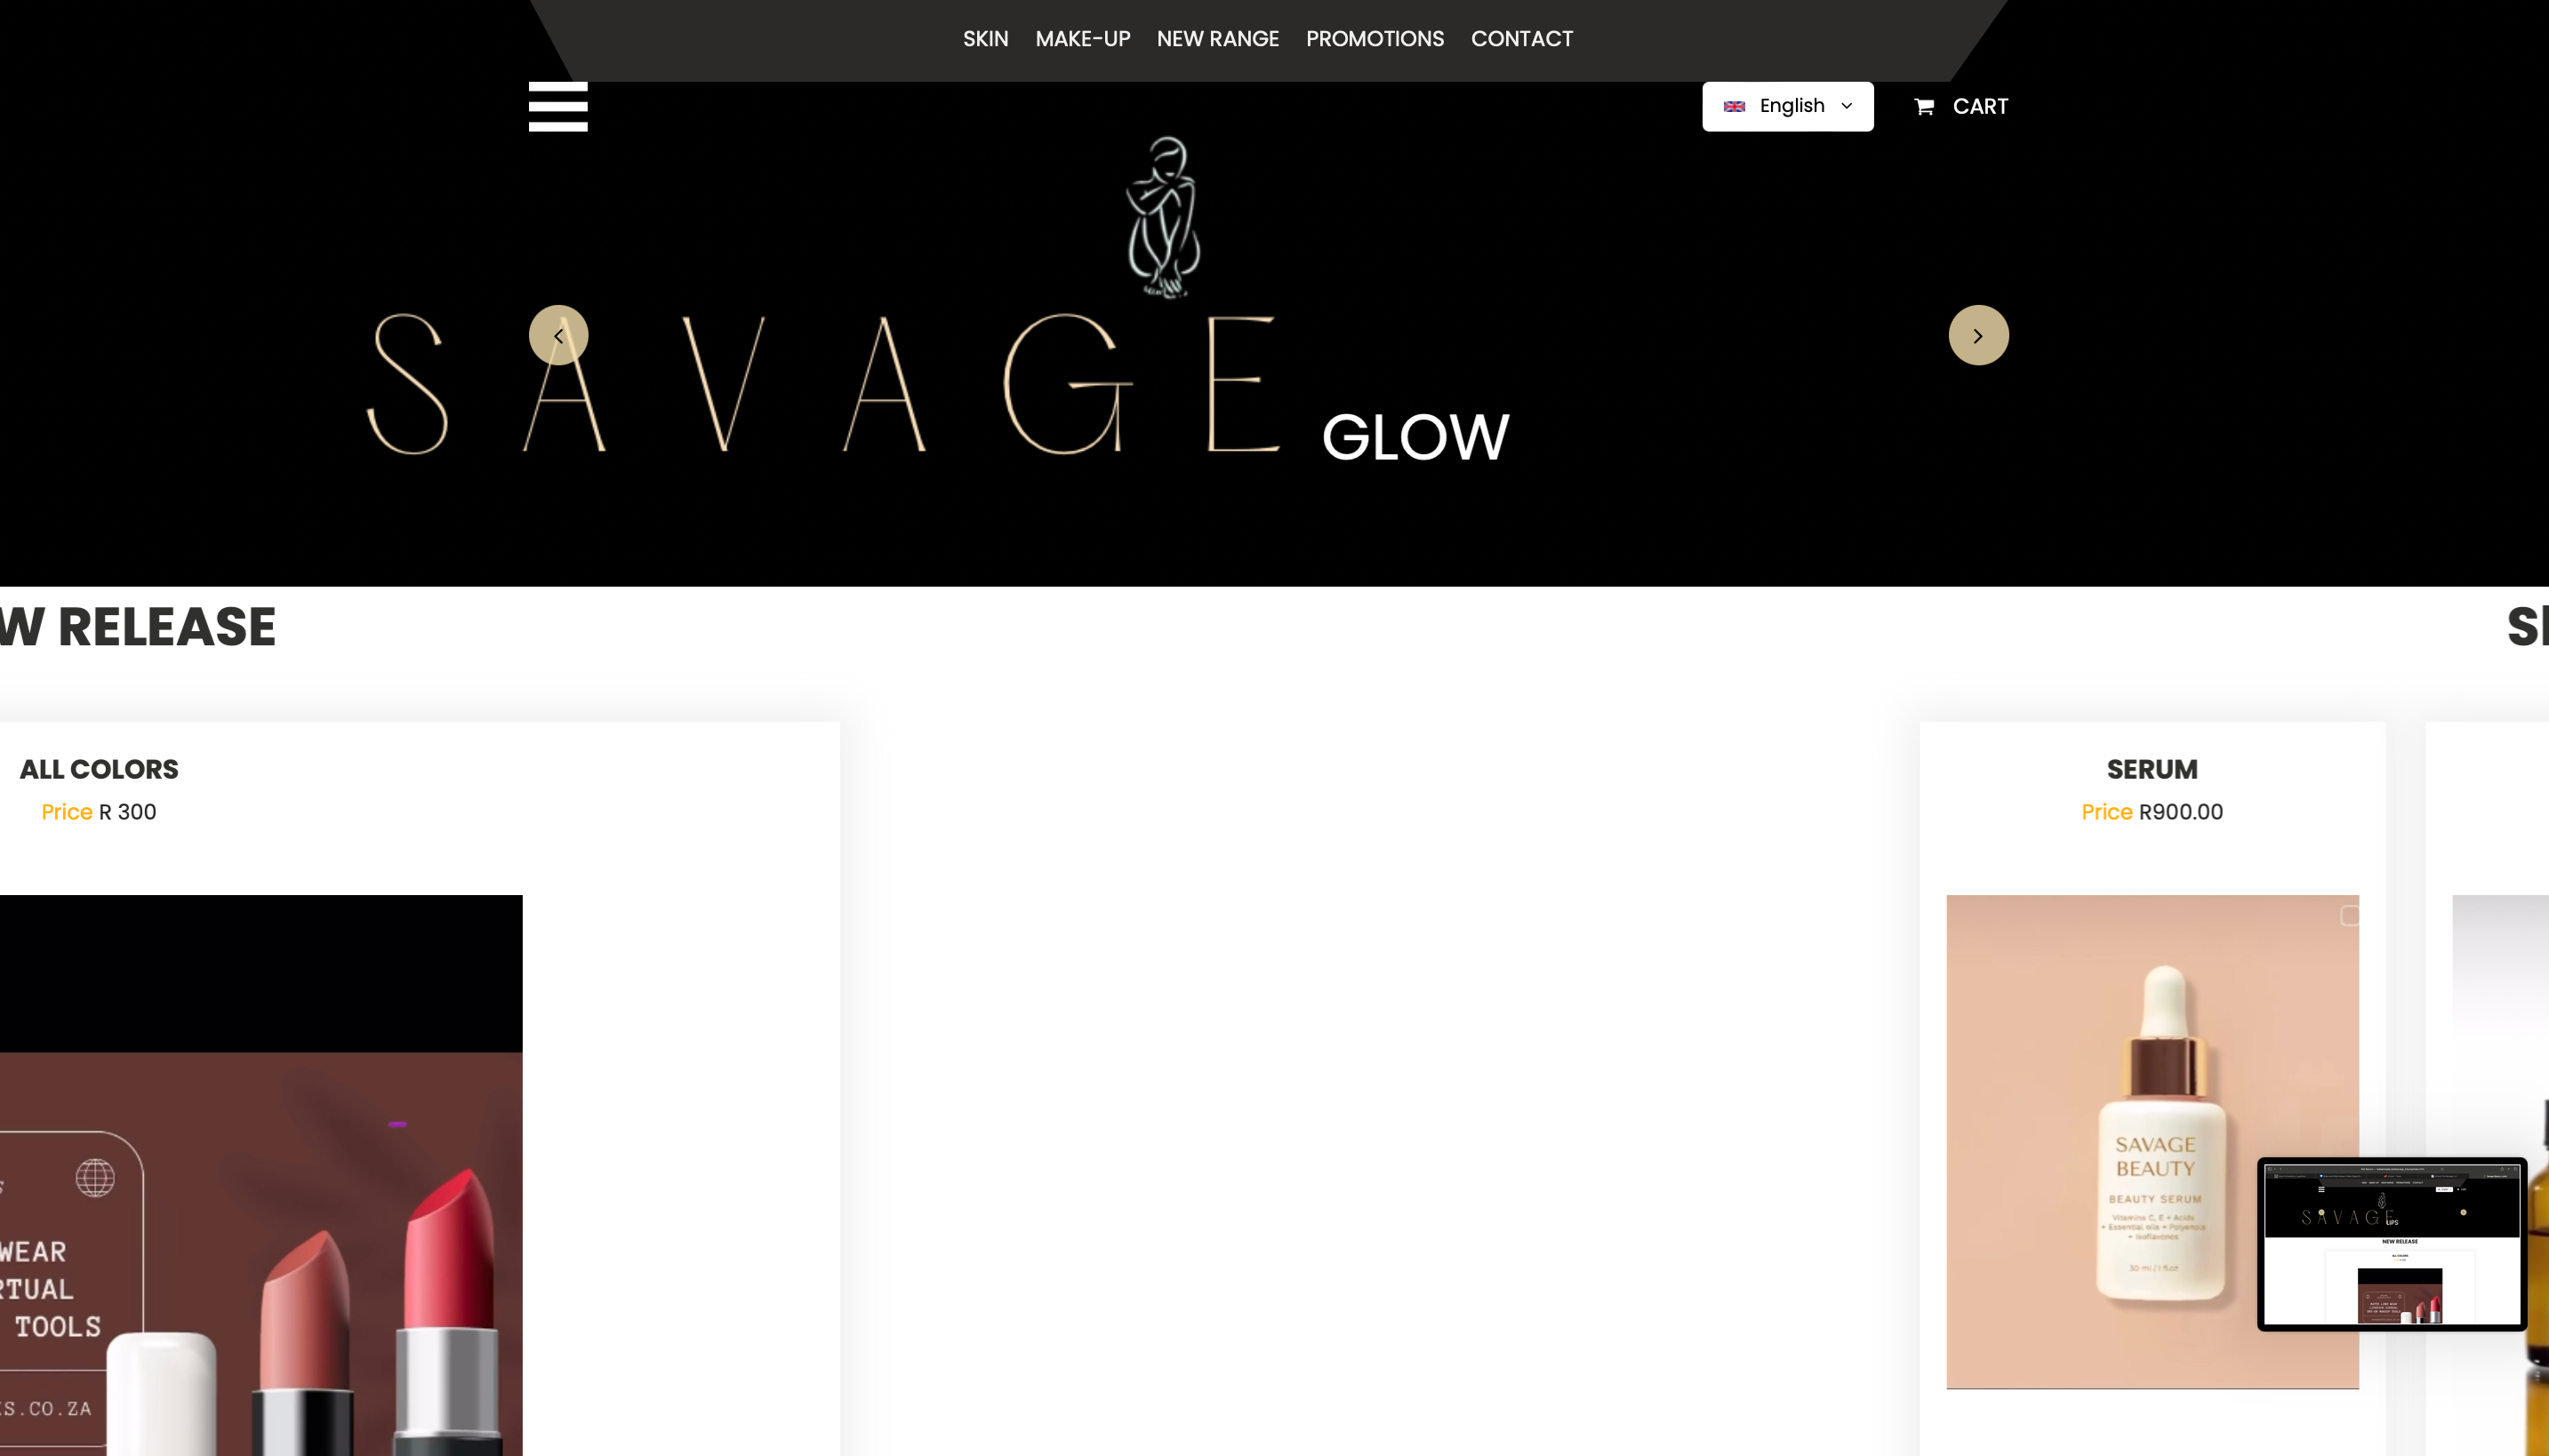2549x1456 pixels.
Task: Click the Savage woman figure logo
Action: [x=1163, y=217]
